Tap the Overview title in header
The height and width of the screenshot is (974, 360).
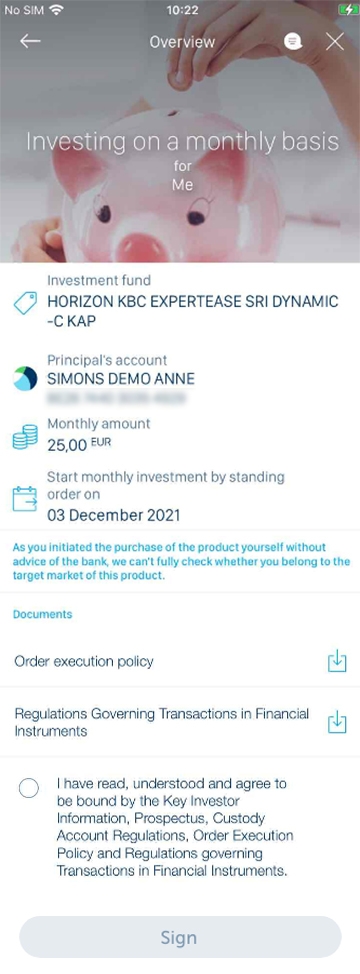click(x=182, y=42)
